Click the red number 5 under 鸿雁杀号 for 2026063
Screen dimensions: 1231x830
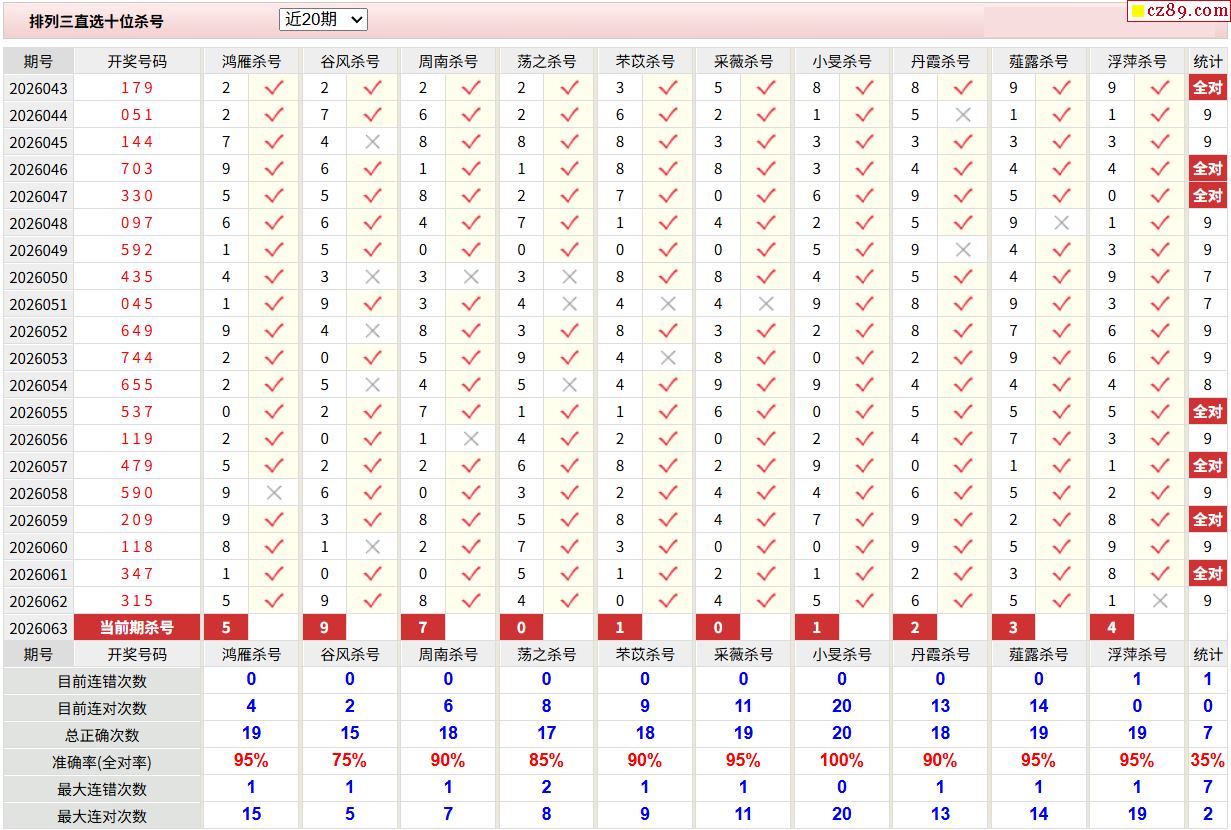pos(226,627)
